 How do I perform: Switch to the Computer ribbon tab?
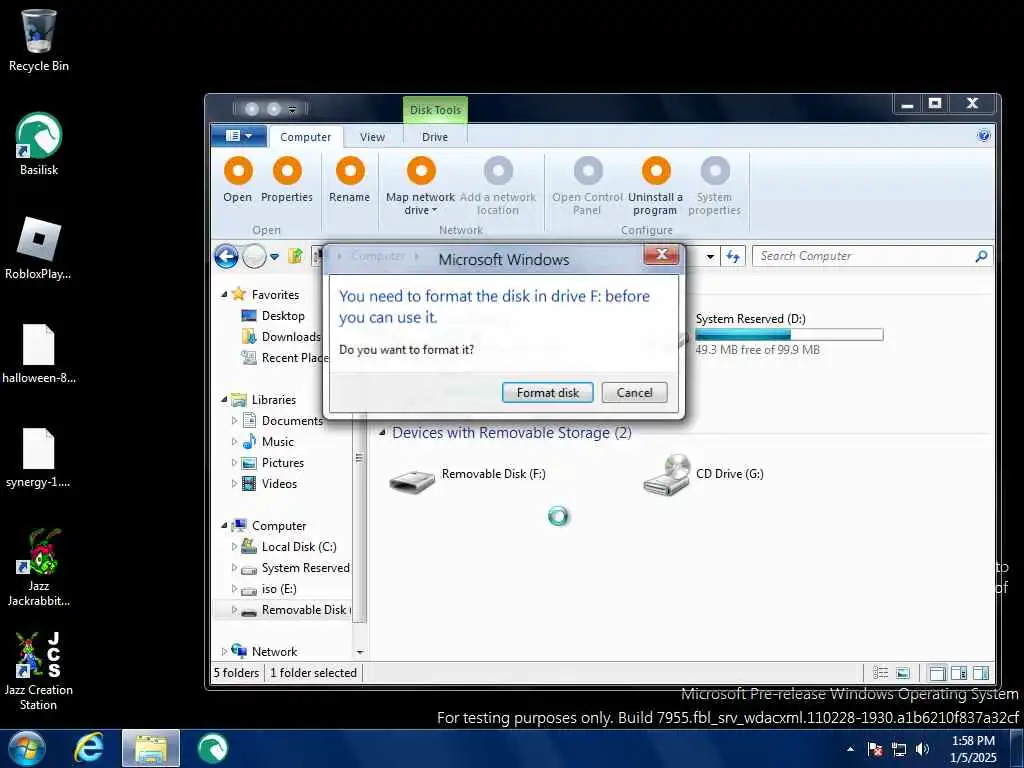[x=305, y=137]
